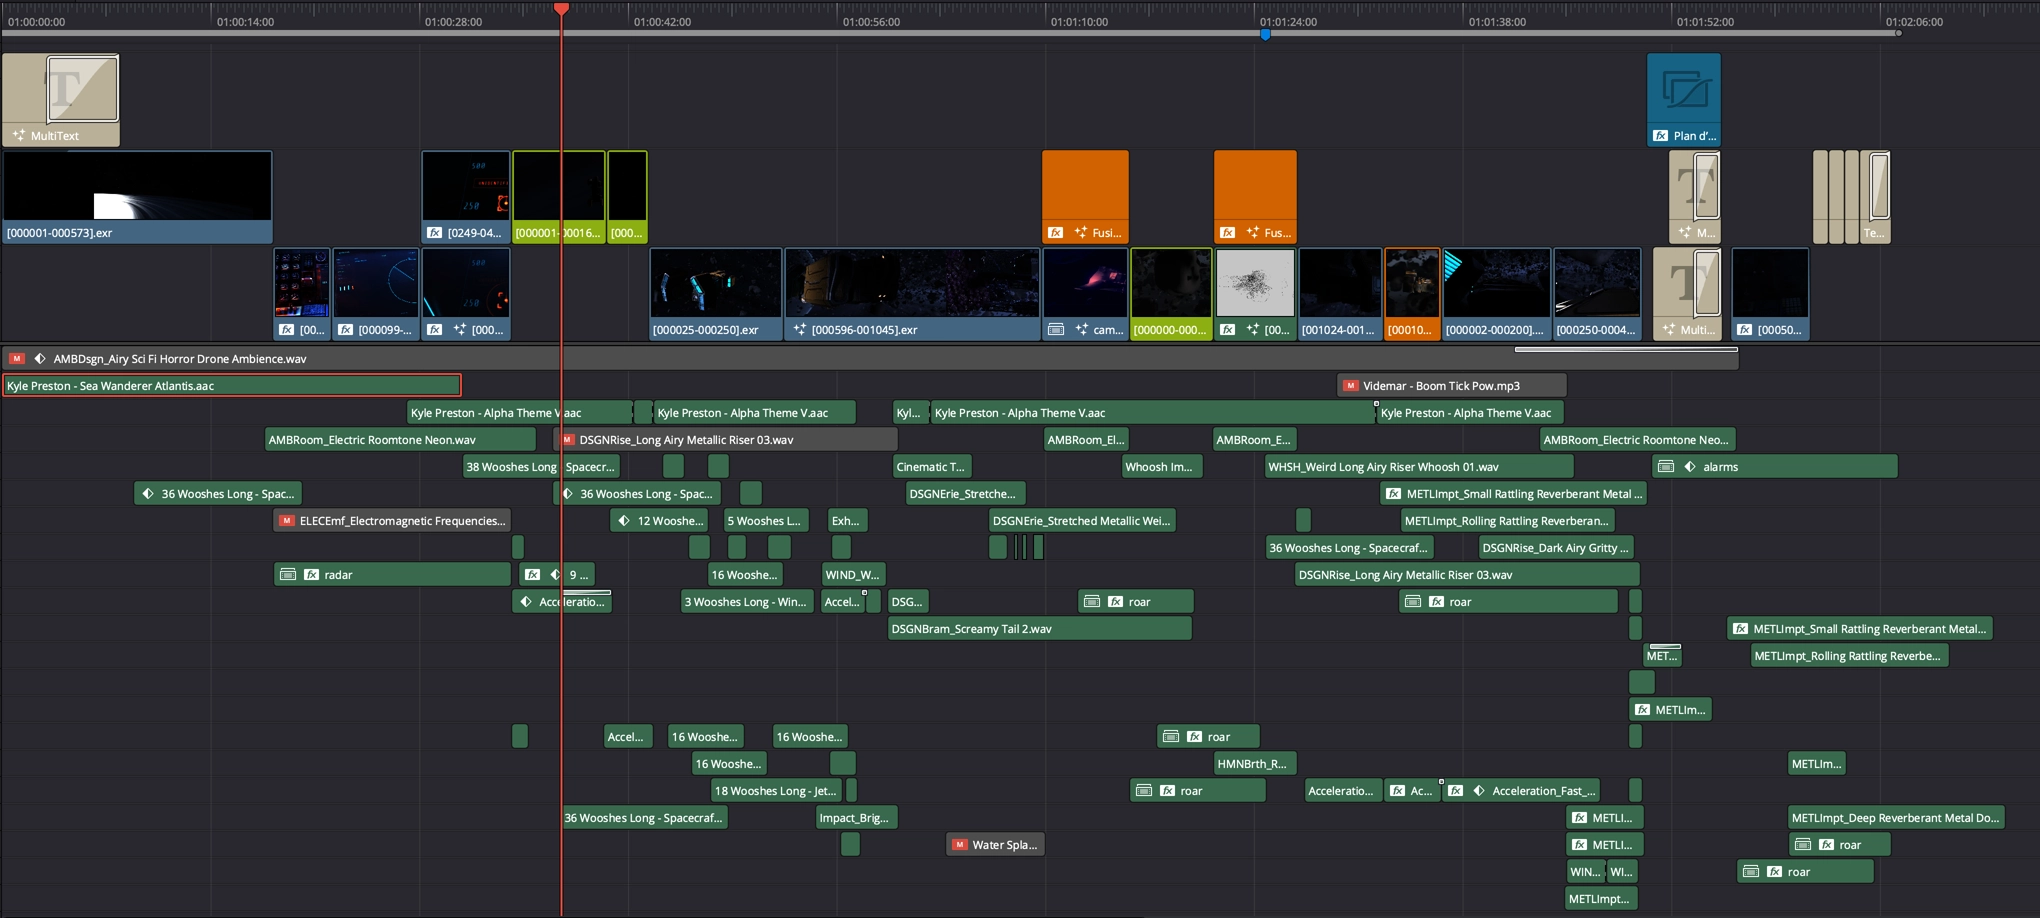Click the fx badge on the radar clip
The height and width of the screenshot is (918, 2040).
(x=312, y=575)
